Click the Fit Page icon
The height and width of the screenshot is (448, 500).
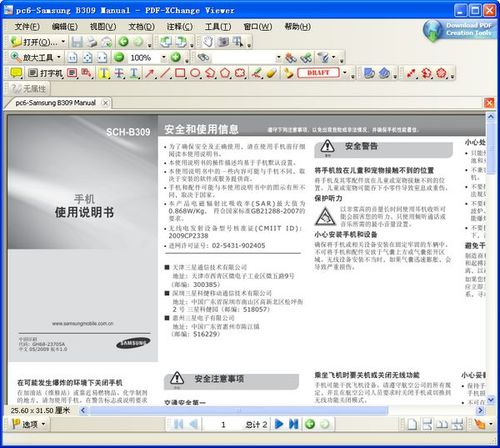(x=87, y=58)
